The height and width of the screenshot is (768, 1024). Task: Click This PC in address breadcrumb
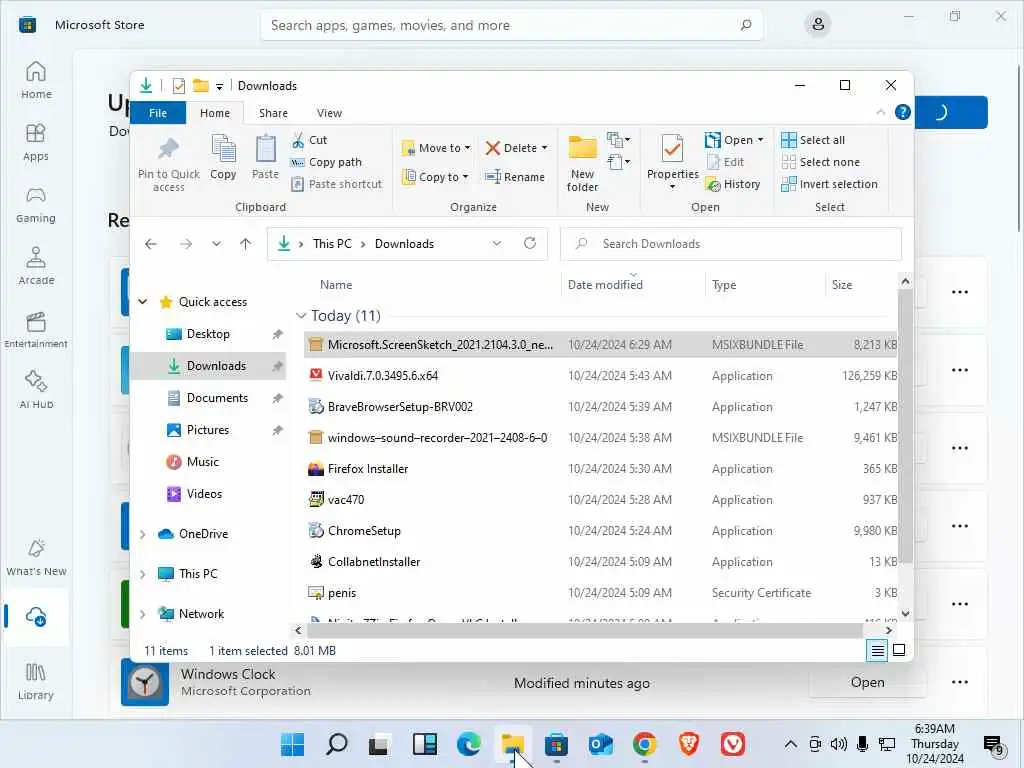click(332, 244)
